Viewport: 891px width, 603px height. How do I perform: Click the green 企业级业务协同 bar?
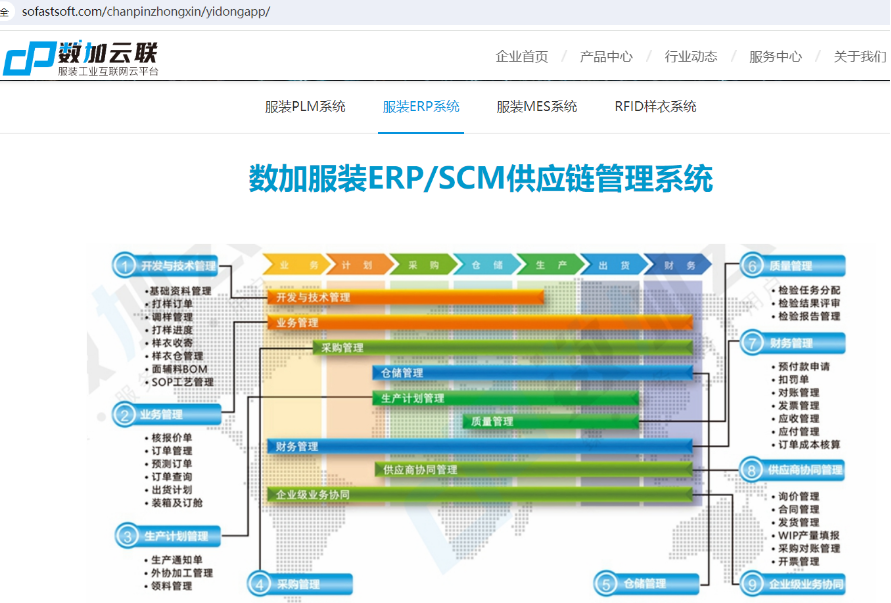coord(480,494)
